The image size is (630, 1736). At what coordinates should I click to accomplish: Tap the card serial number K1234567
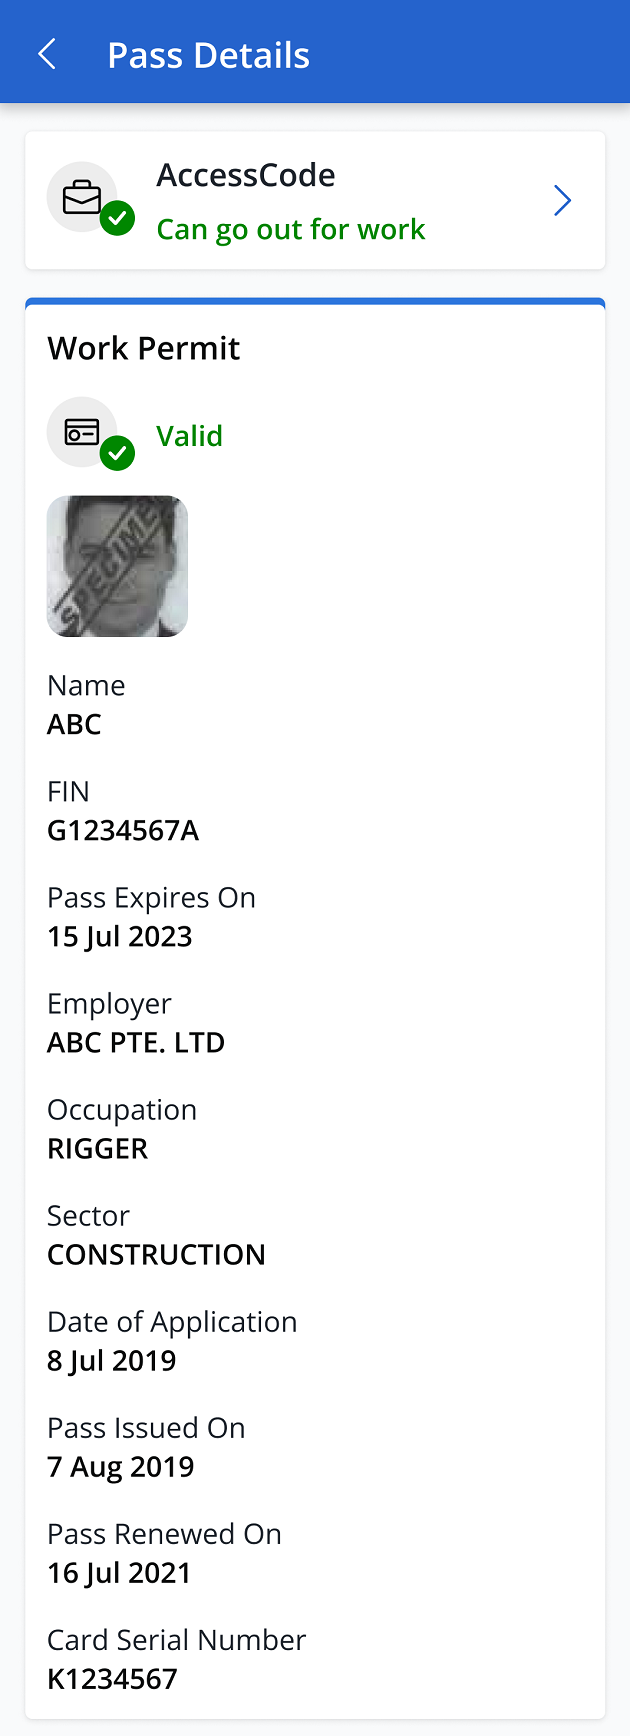coord(112,1679)
